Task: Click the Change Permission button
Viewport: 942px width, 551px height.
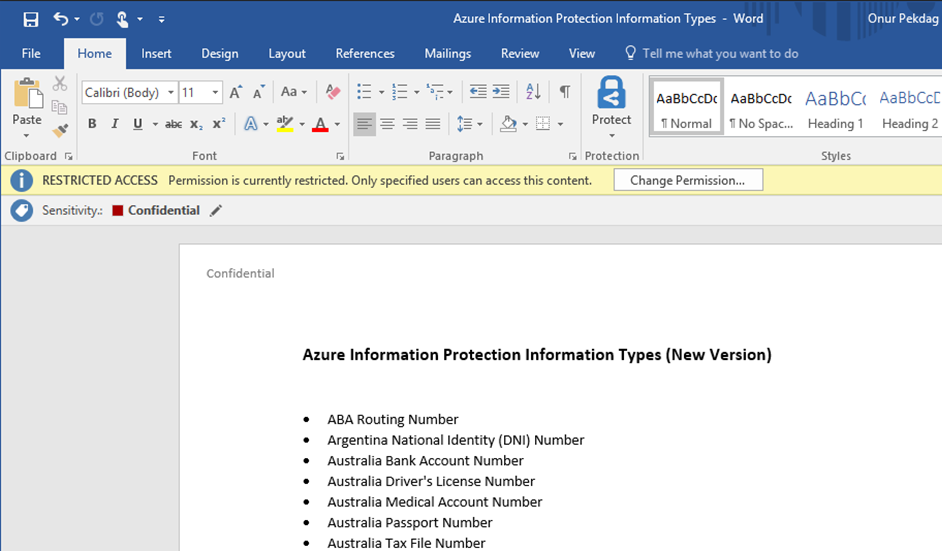Action: 688,180
